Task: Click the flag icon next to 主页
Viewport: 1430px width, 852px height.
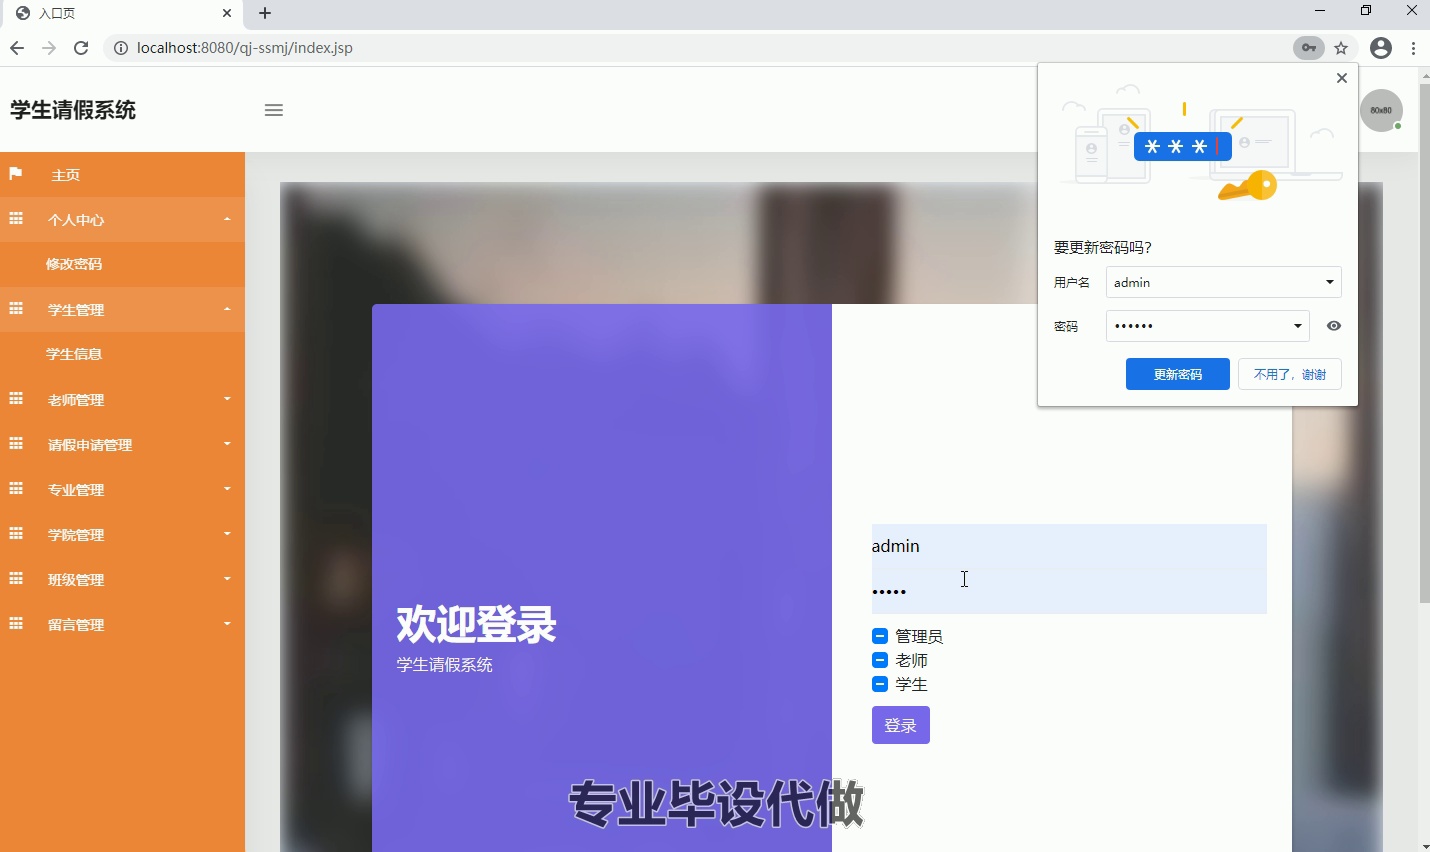Action: pyautogui.click(x=16, y=174)
